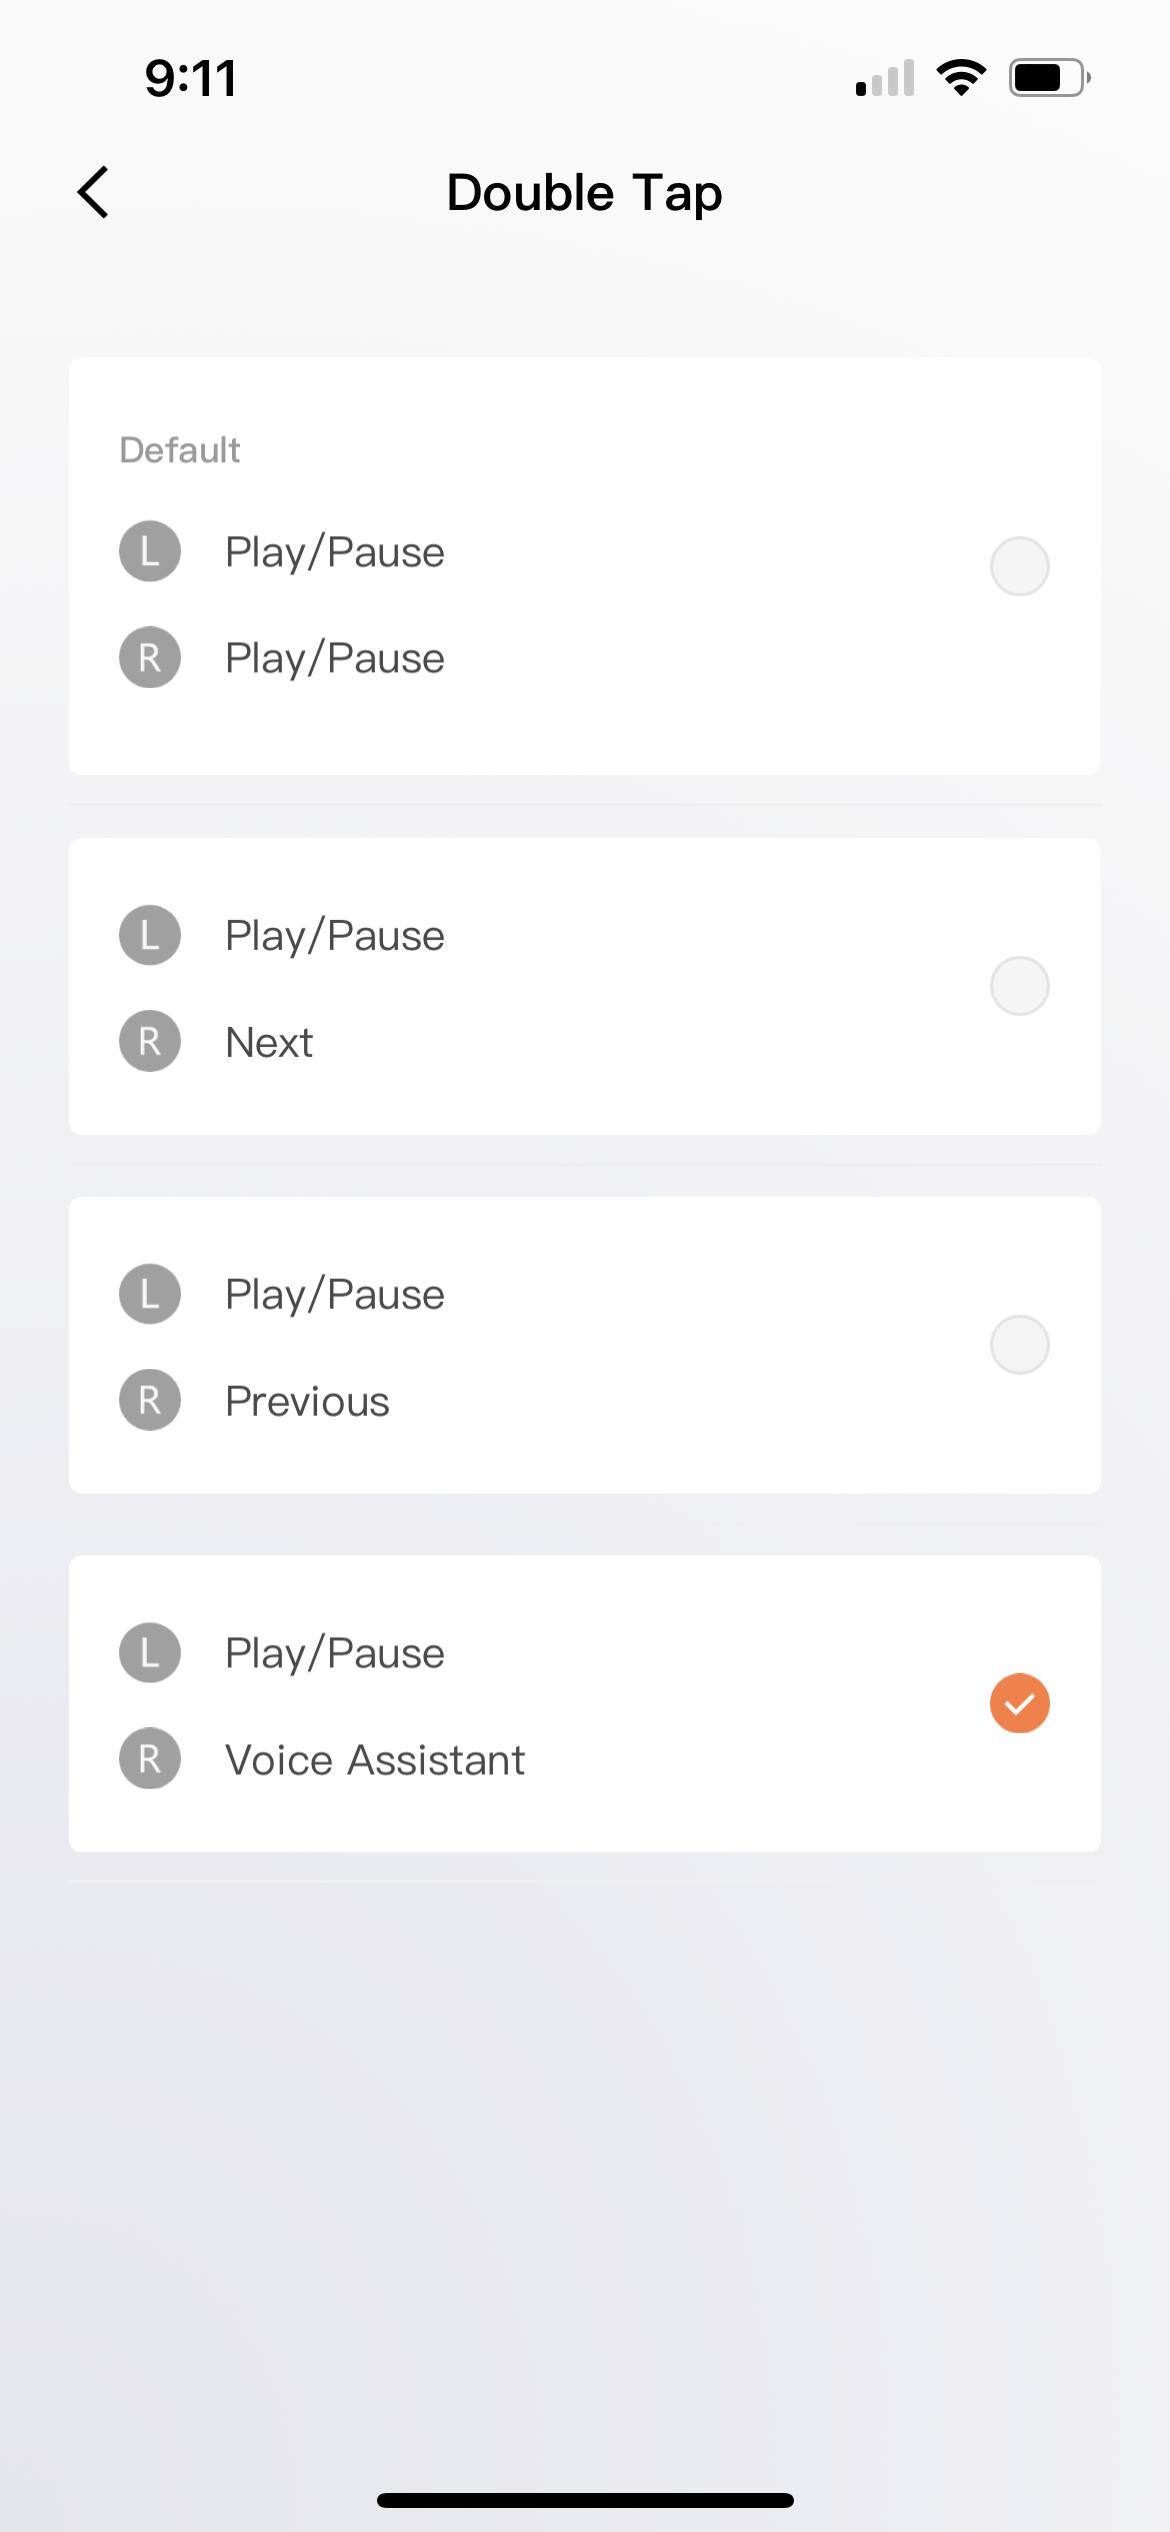The width and height of the screenshot is (1170, 2532).
Task: Tap the Voice Assistant label
Action: [375, 1760]
